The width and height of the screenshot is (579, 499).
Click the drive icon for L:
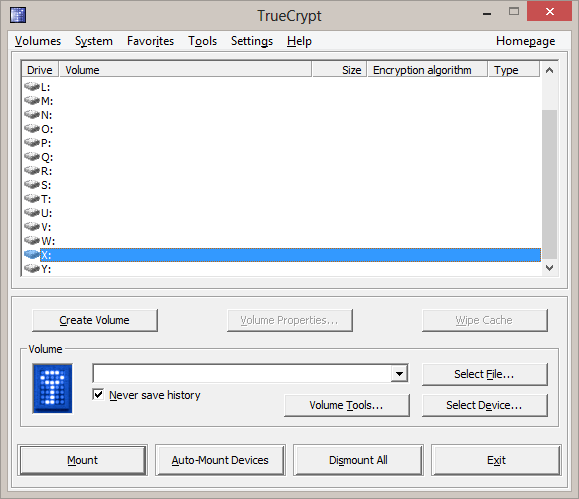(32, 87)
